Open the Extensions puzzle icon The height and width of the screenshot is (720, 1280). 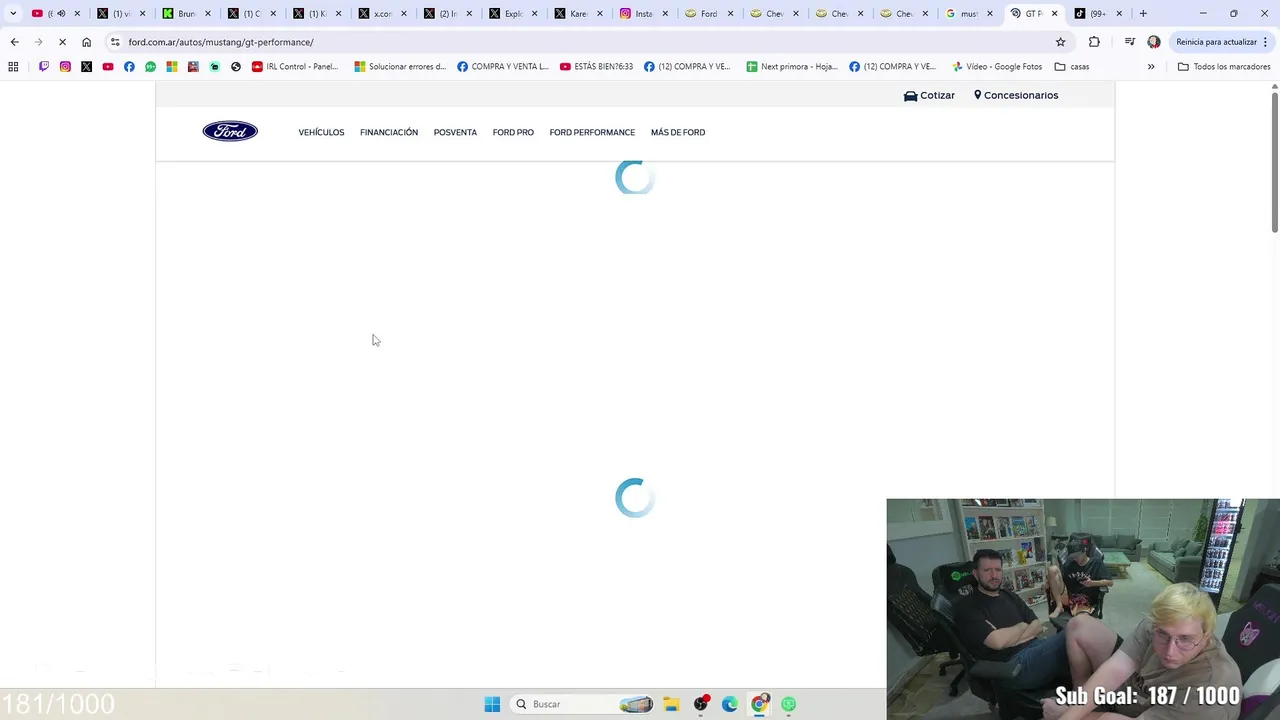(1094, 42)
